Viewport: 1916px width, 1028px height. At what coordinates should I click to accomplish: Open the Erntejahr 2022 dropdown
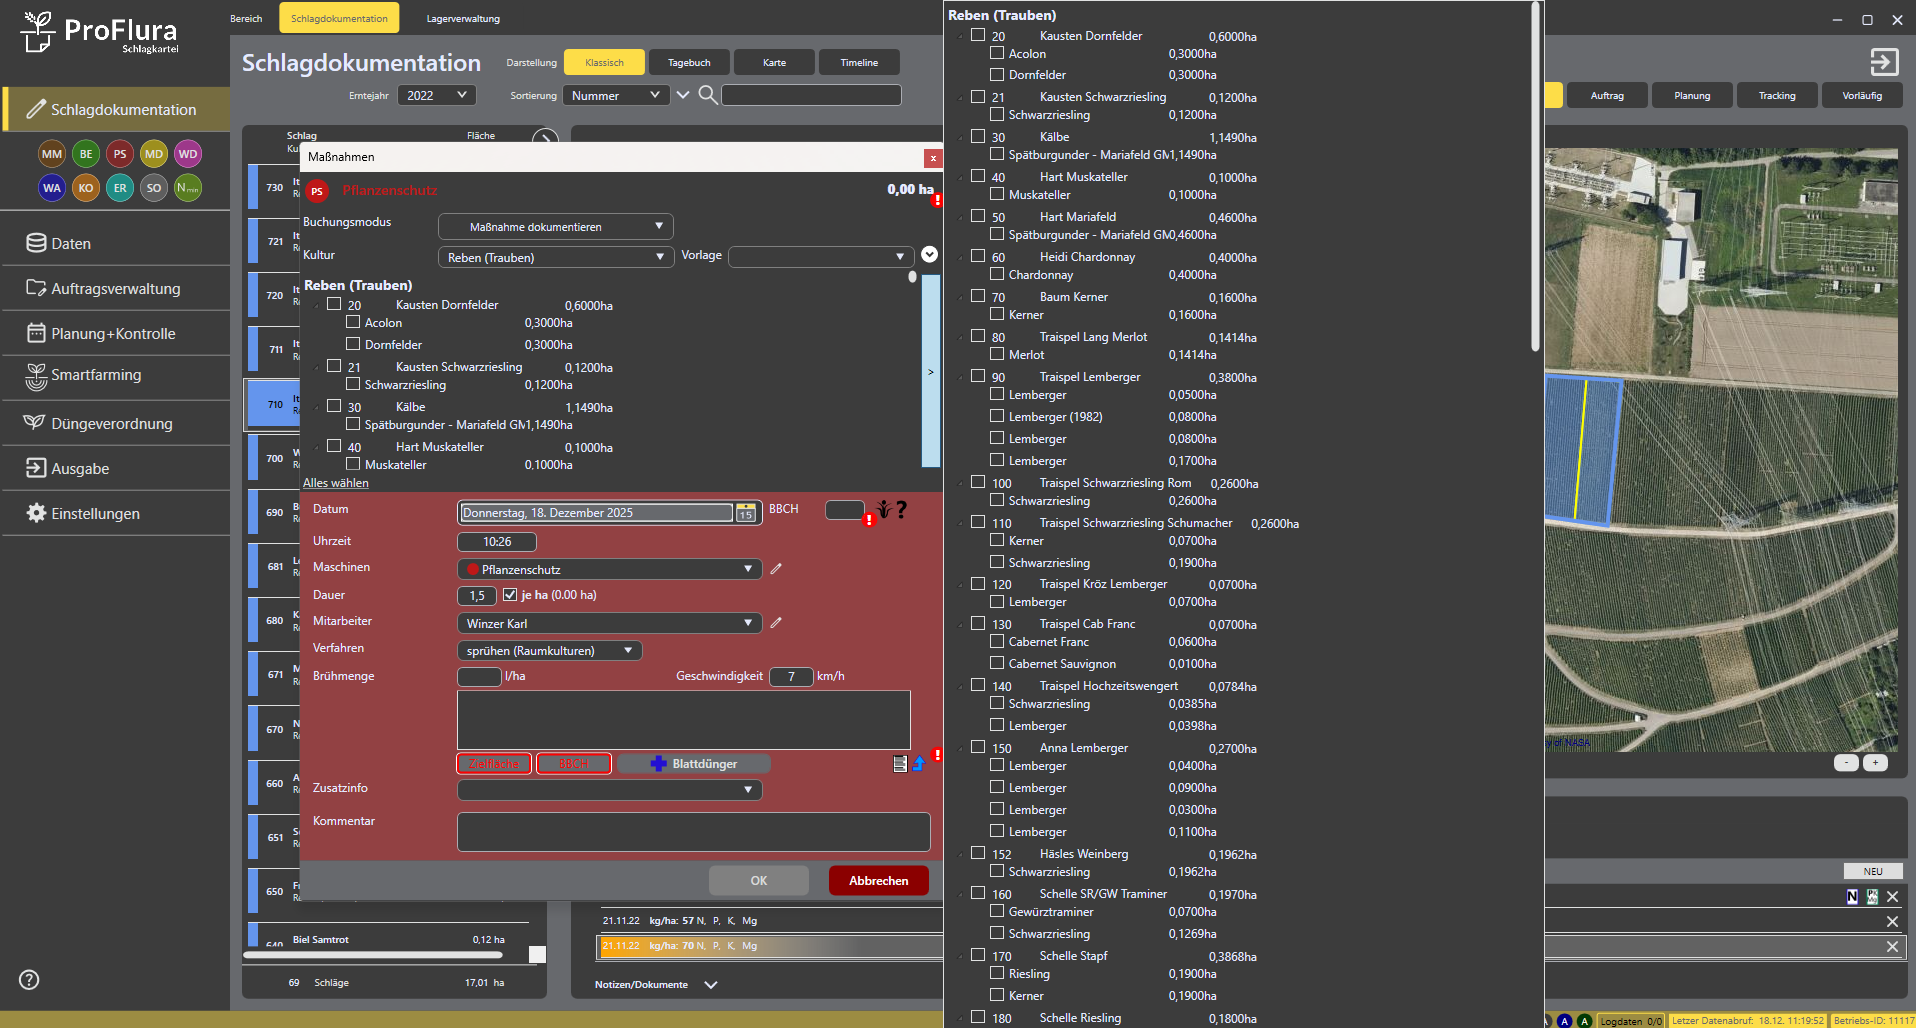(x=437, y=95)
